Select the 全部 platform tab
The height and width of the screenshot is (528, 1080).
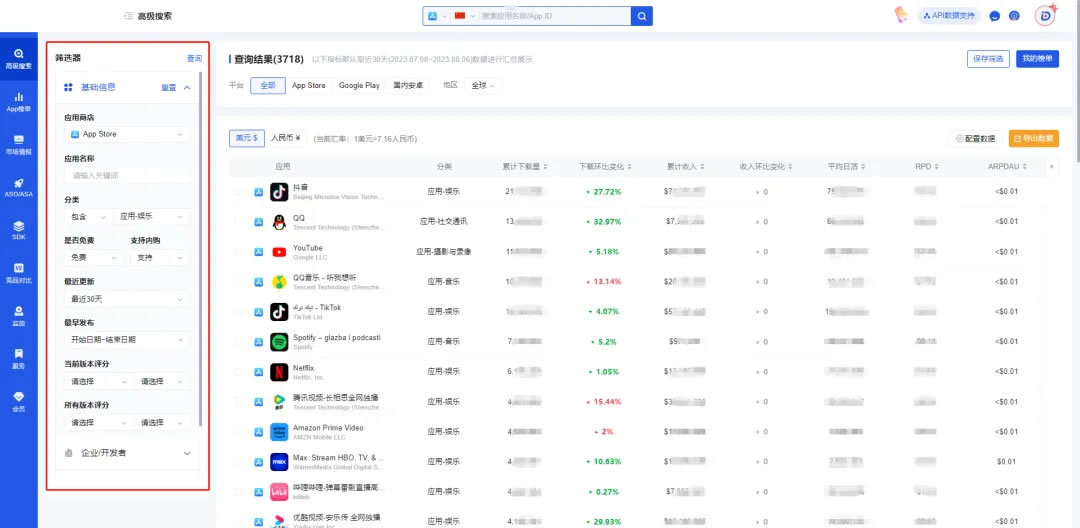click(x=268, y=85)
